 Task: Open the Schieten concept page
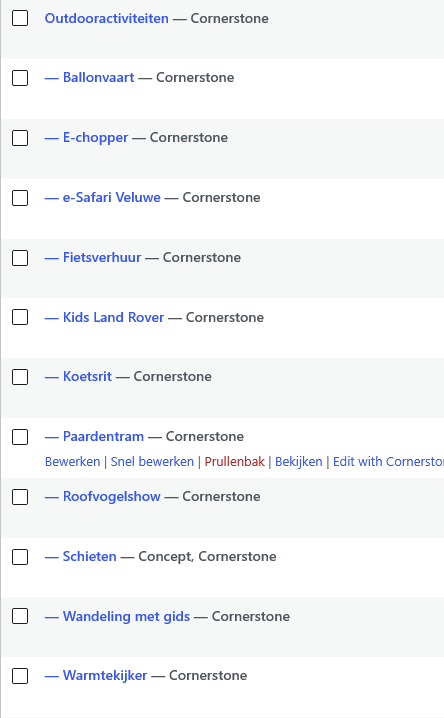(89, 556)
